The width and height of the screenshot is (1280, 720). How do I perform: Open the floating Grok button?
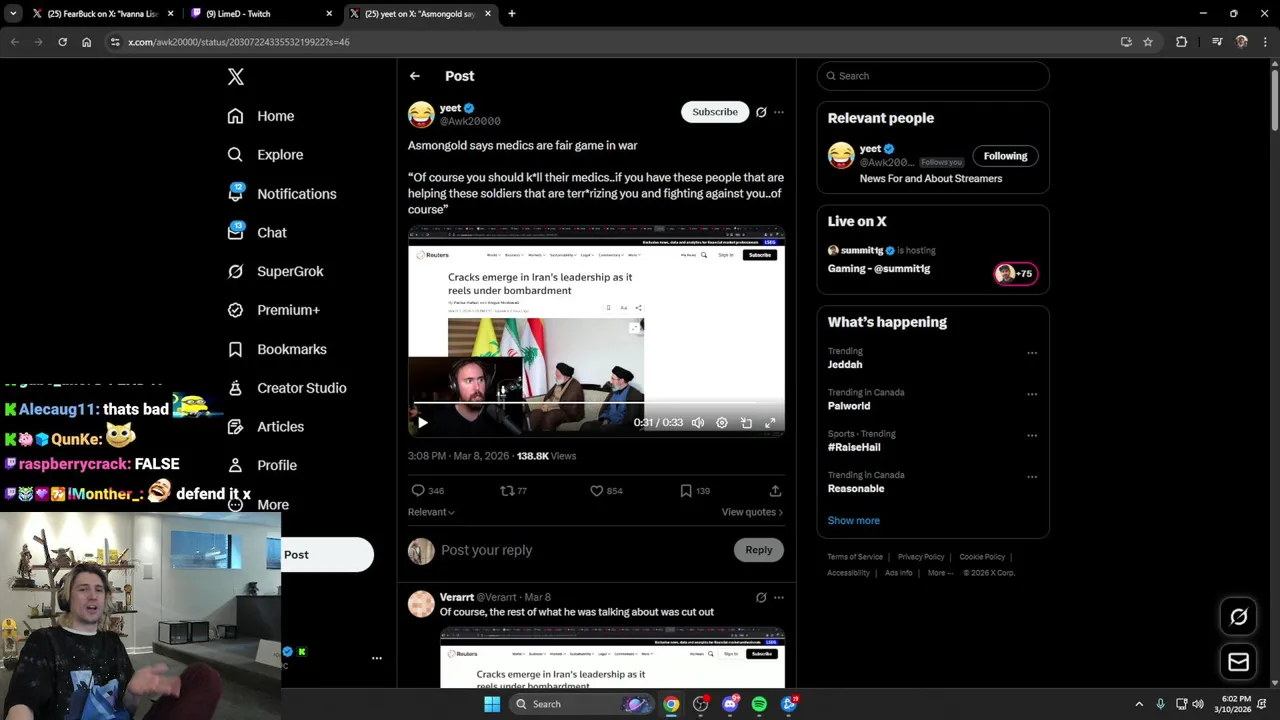tap(1238, 617)
